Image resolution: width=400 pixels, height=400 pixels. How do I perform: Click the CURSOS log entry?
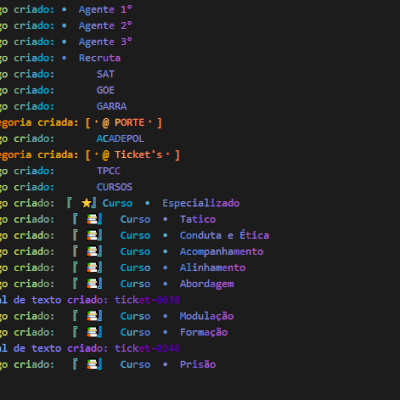pyautogui.click(x=114, y=187)
